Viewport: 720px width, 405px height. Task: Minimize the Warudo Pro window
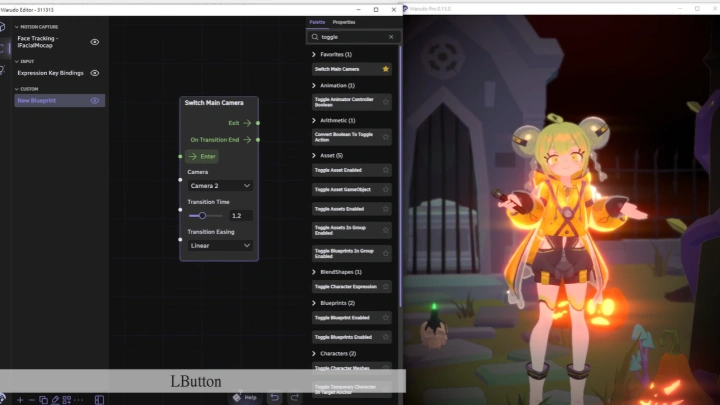tap(680, 9)
